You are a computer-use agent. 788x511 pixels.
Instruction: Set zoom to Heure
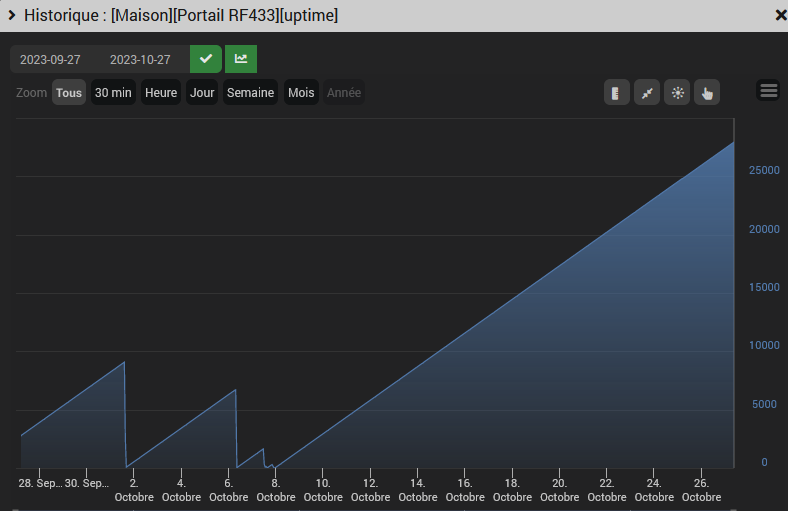(x=161, y=92)
